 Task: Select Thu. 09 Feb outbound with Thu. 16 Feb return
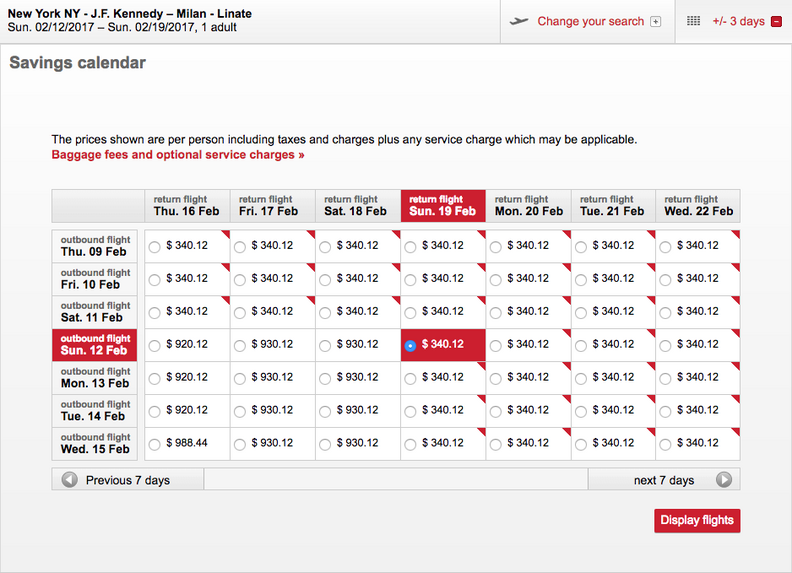coord(154,246)
